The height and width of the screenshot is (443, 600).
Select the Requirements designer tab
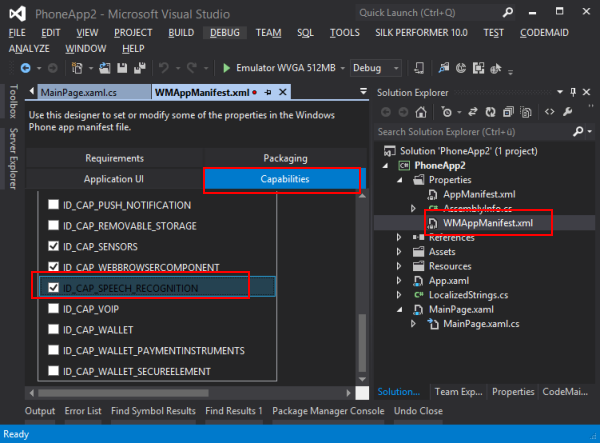(114, 158)
